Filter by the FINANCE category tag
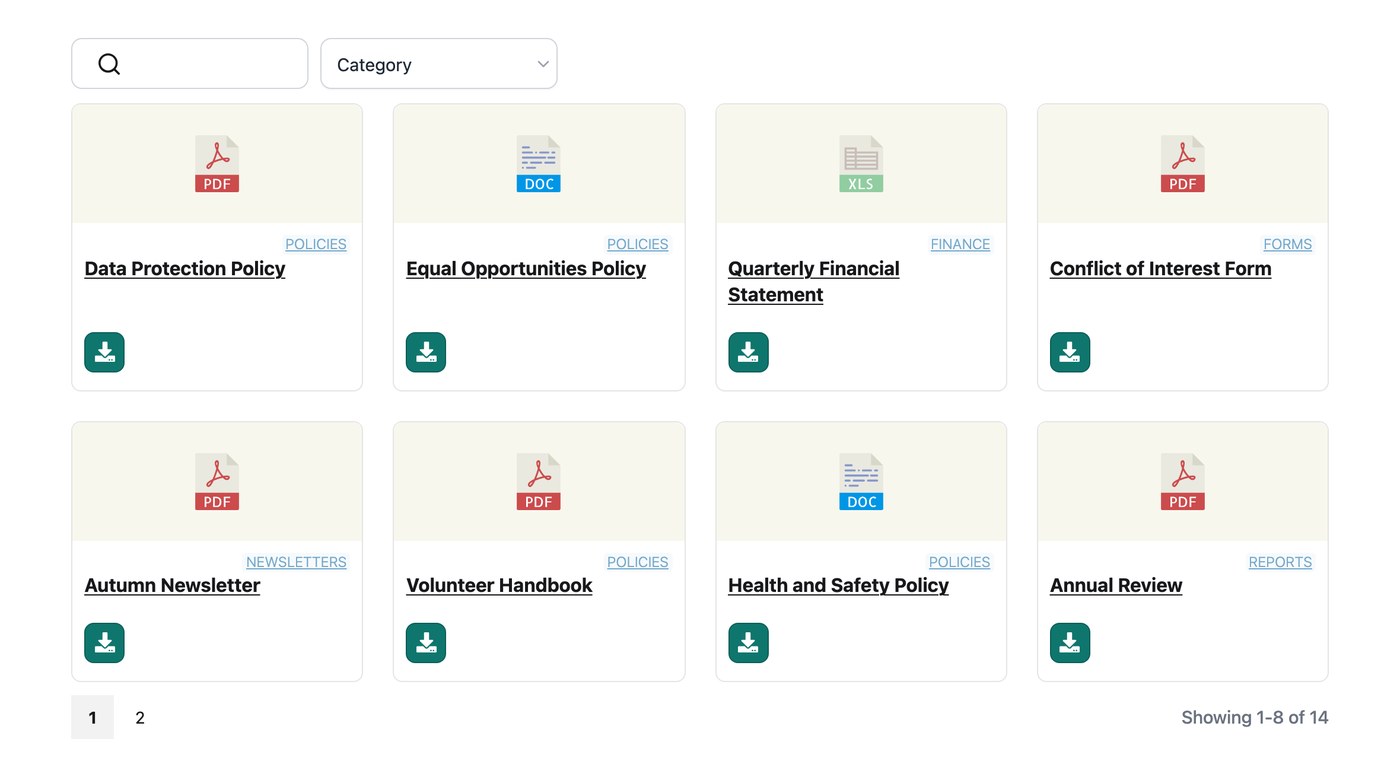The width and height of the screenshot is (1400, 777). point(960,244)
